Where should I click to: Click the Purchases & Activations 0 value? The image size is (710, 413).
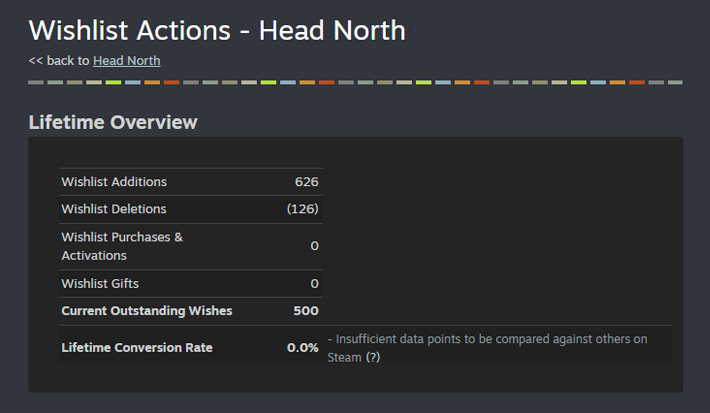click(314, 246)
